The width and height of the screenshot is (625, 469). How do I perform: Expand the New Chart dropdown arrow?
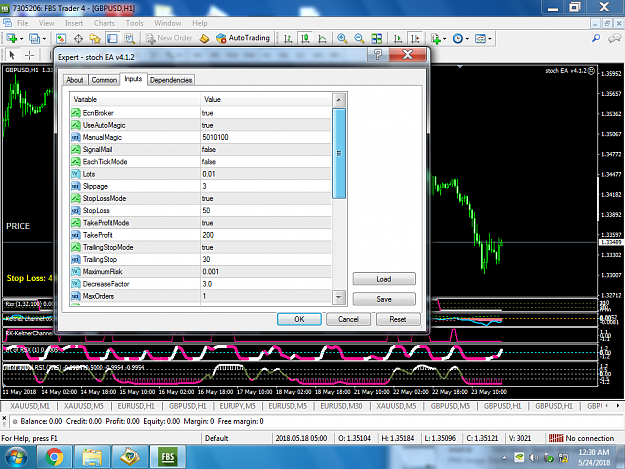click(x=22, y=39)
